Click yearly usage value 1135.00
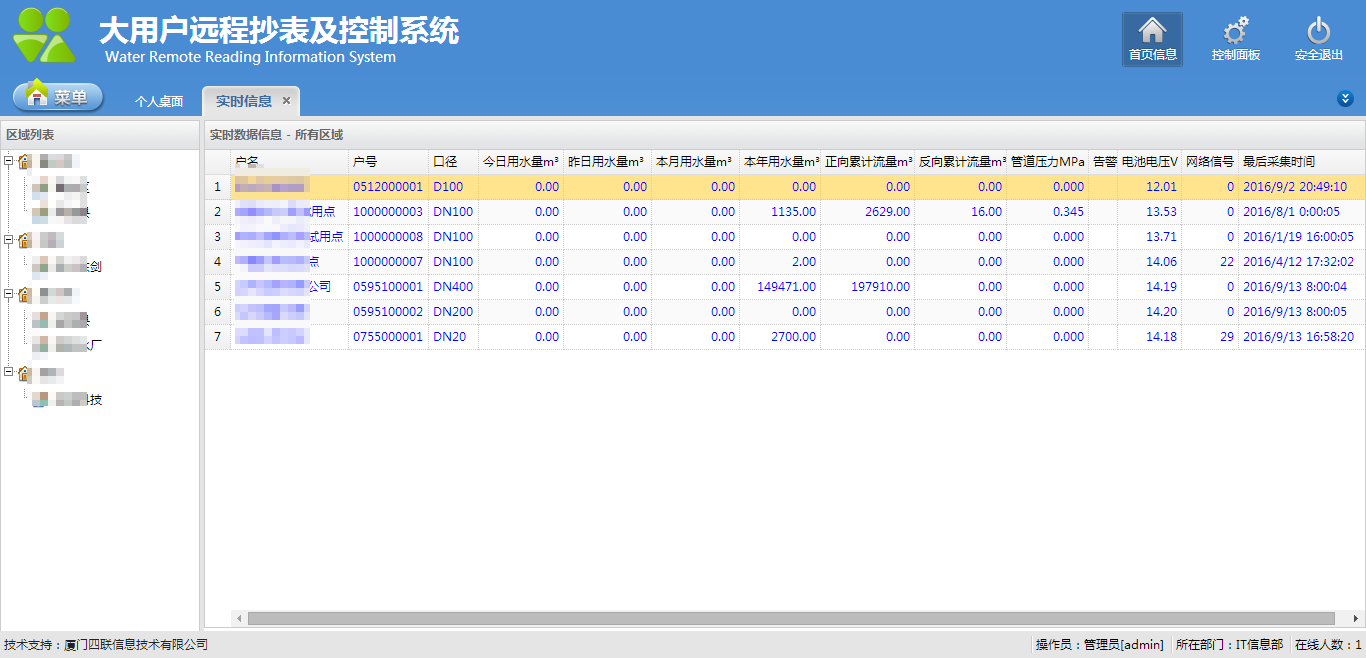1366x658 pixels. pos(794,212)
